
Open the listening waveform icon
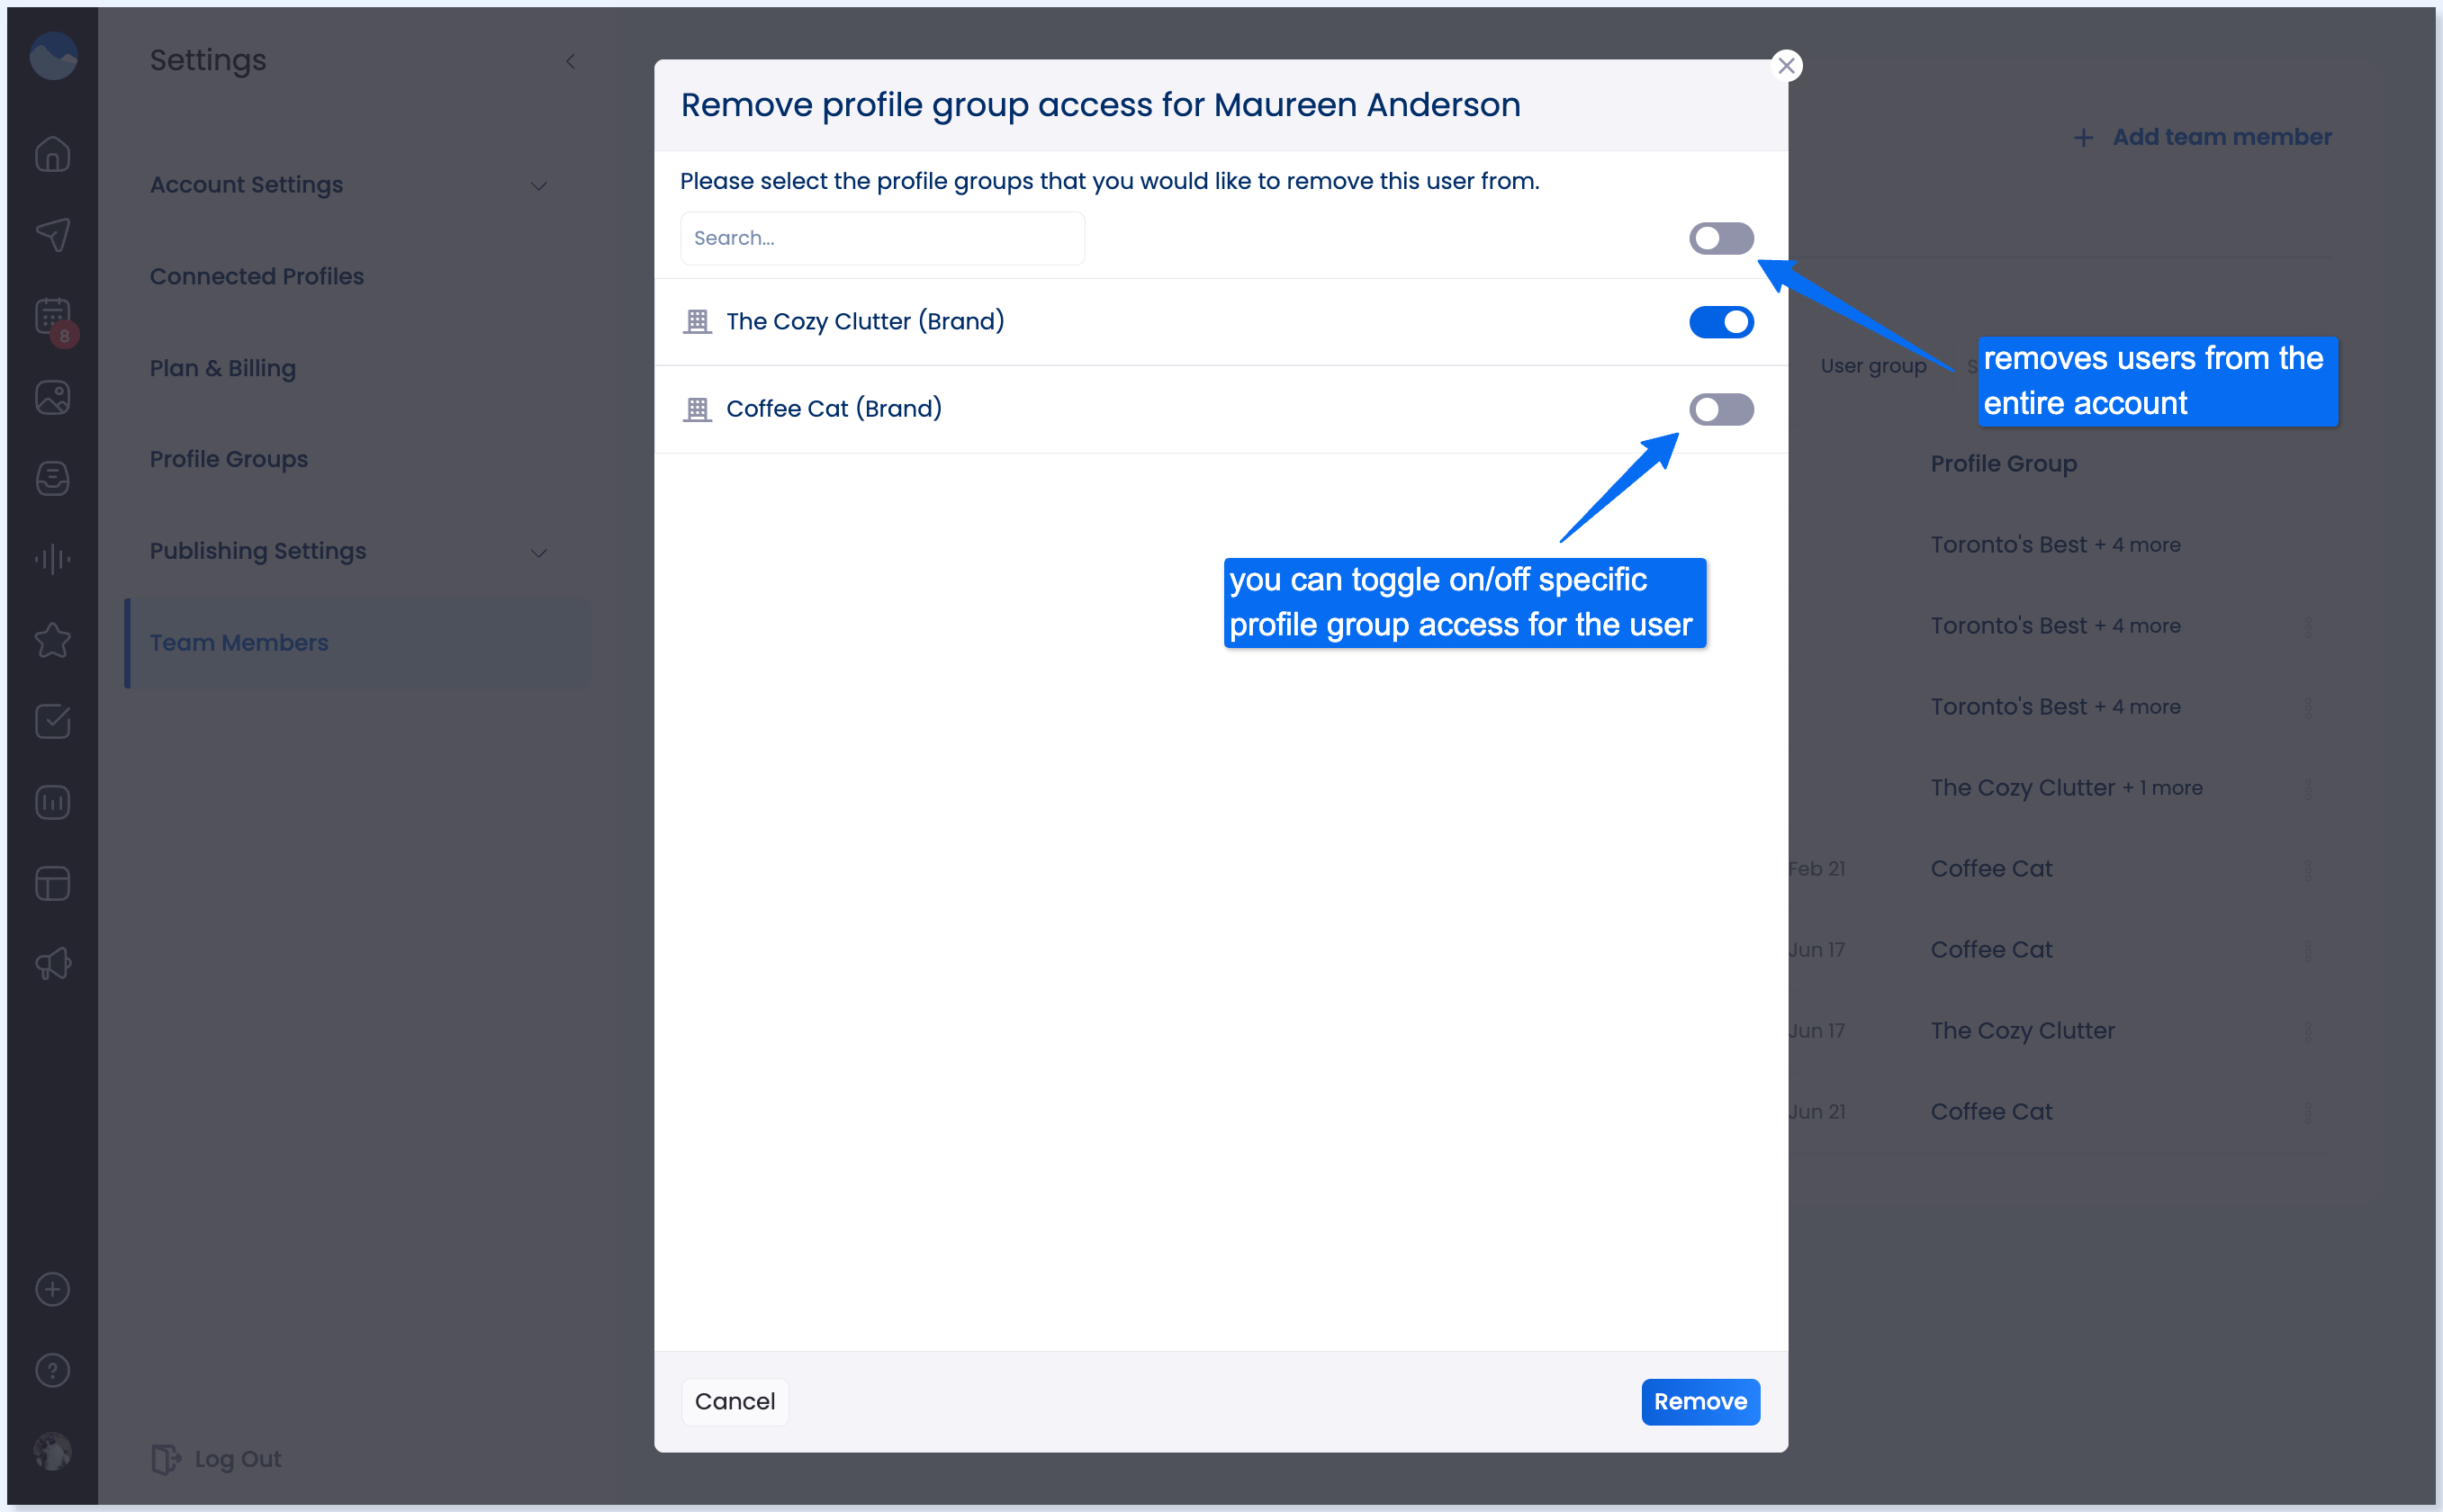tap(53, 558)
